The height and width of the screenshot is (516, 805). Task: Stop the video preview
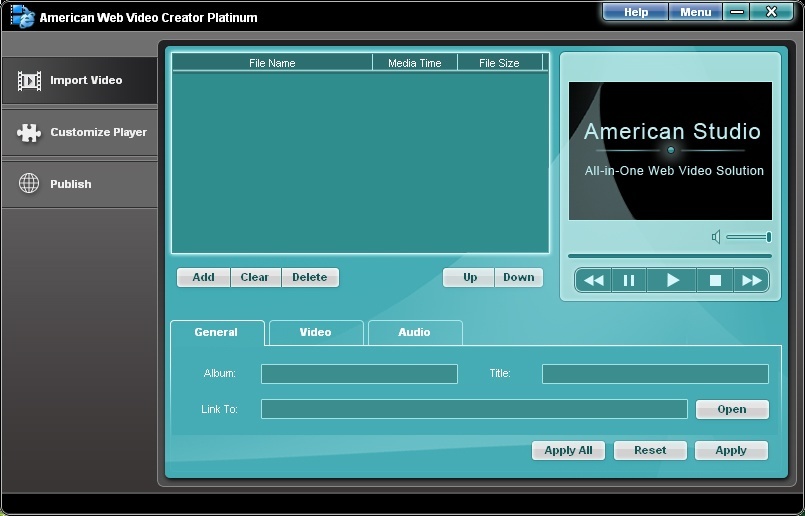715,280
